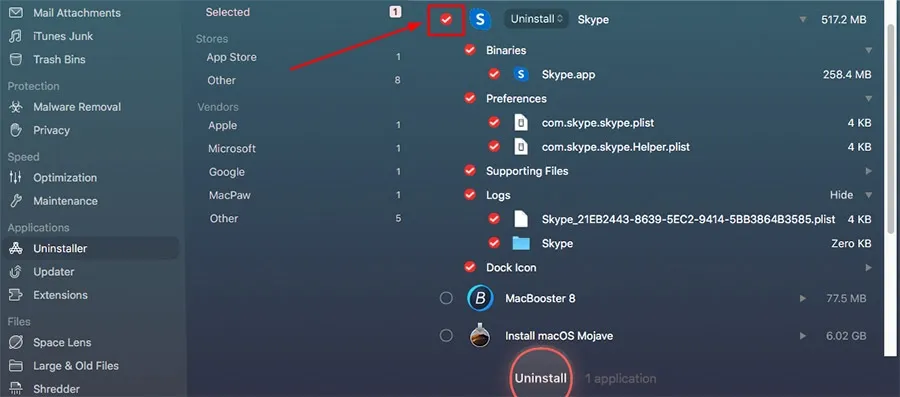Click the MacBooster 8 app icon

click(x=480, y=298)
